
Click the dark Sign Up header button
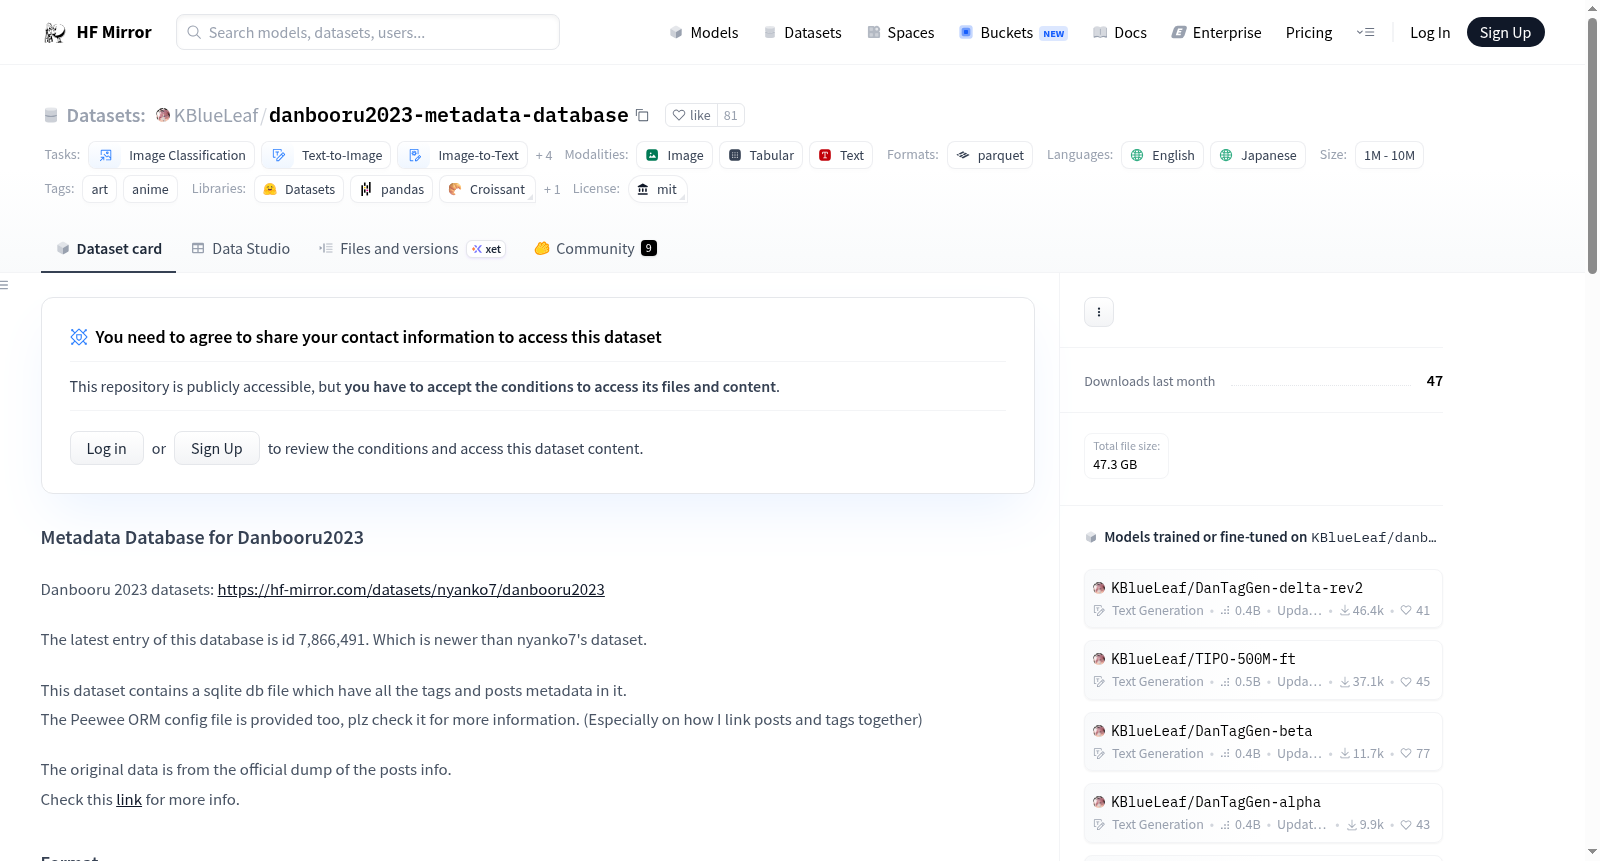point(1505,33)
